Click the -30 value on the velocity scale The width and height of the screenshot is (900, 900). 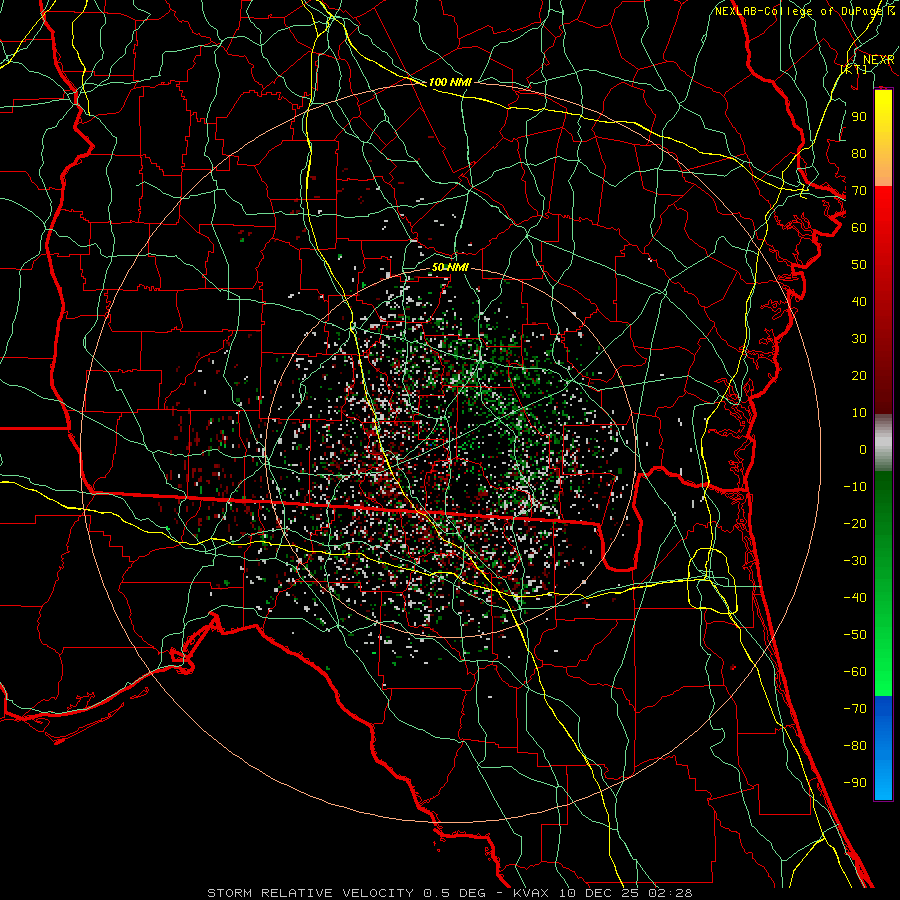tap(855, 561)
